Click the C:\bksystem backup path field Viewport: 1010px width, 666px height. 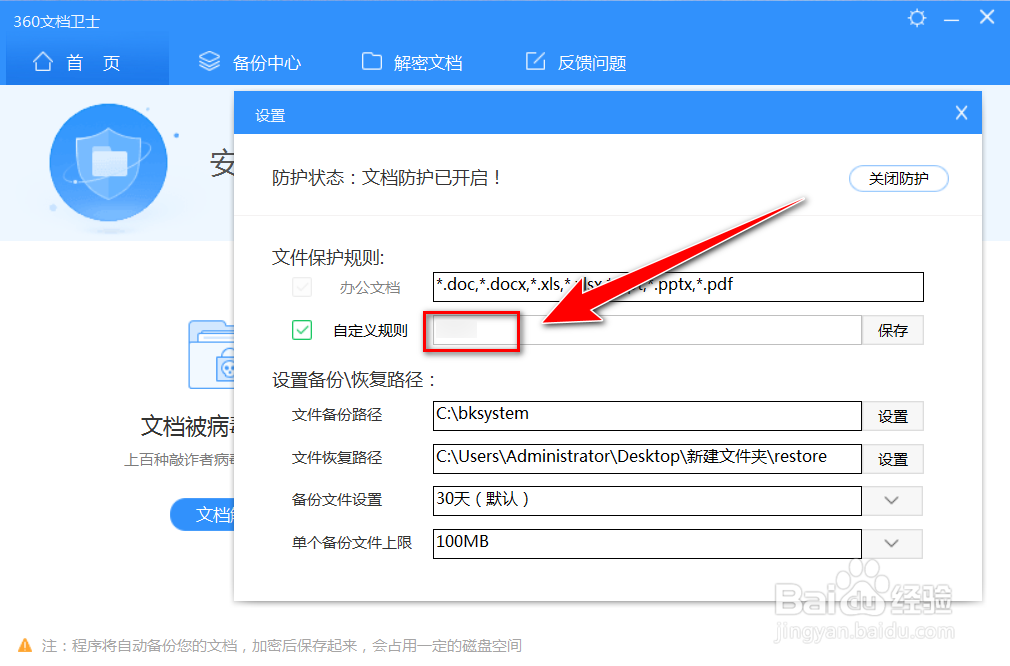click(x=647, y=416)
